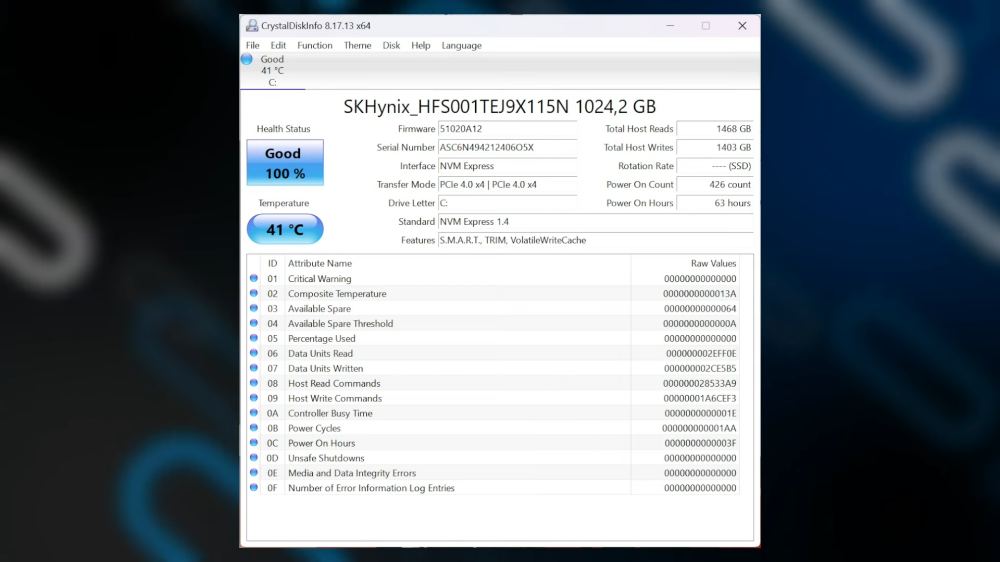
Task: Click the CrystalDiskInfo app icon in title bar
Action: [x=251, y=26]
